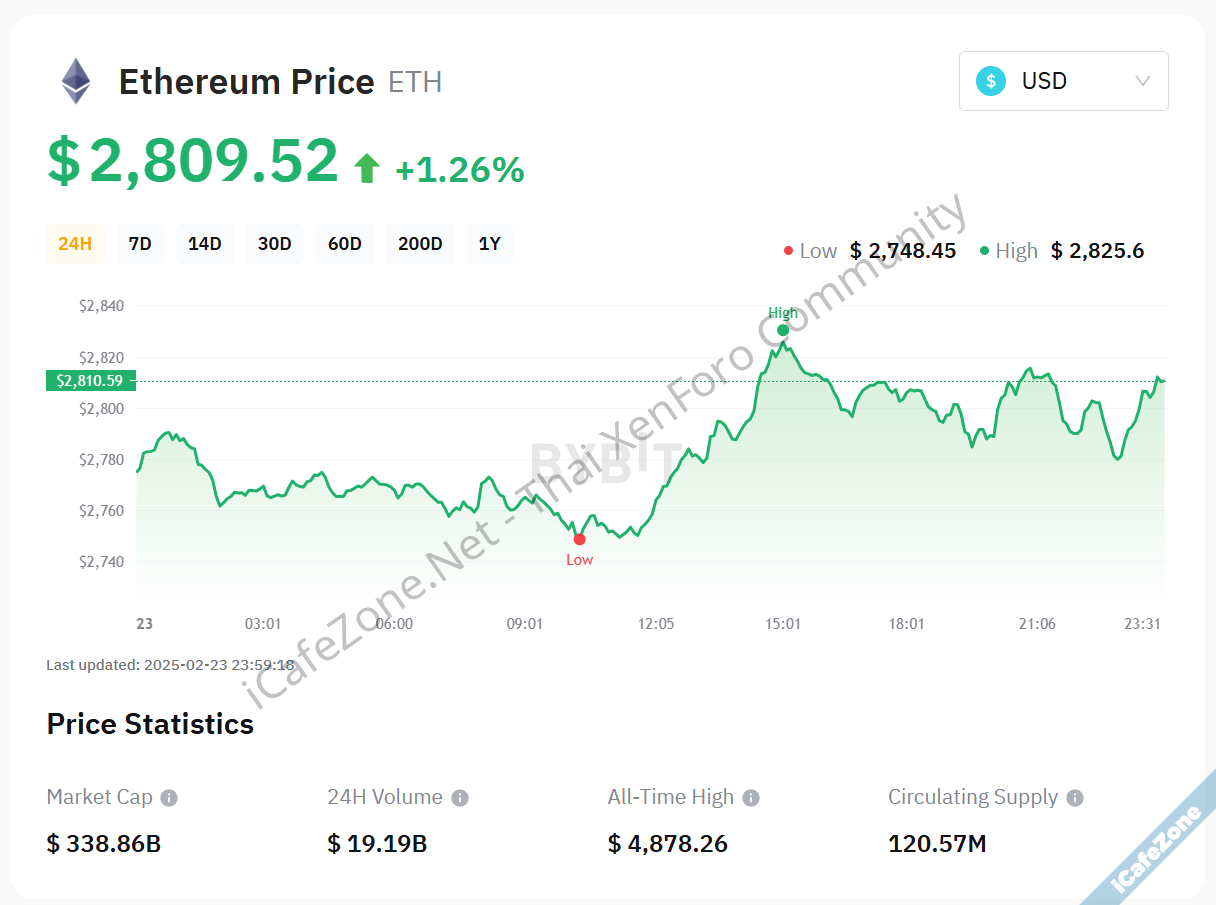Select the 30D time range

(275, 243)
